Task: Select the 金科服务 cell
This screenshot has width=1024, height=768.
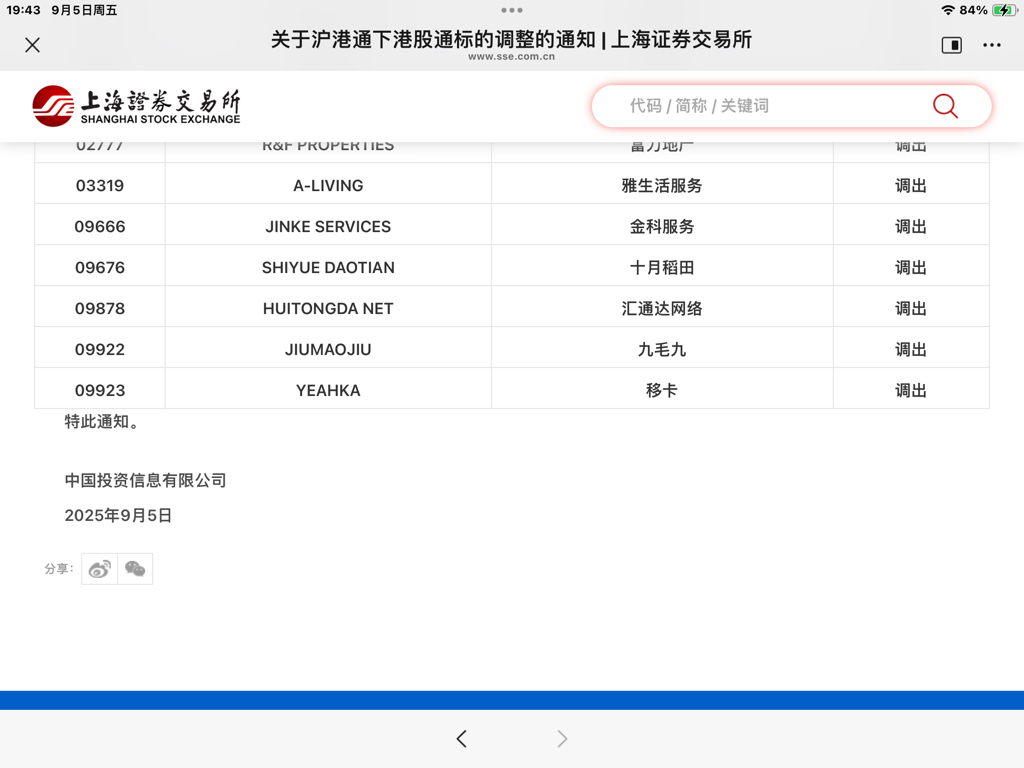Action: point(662,227)
